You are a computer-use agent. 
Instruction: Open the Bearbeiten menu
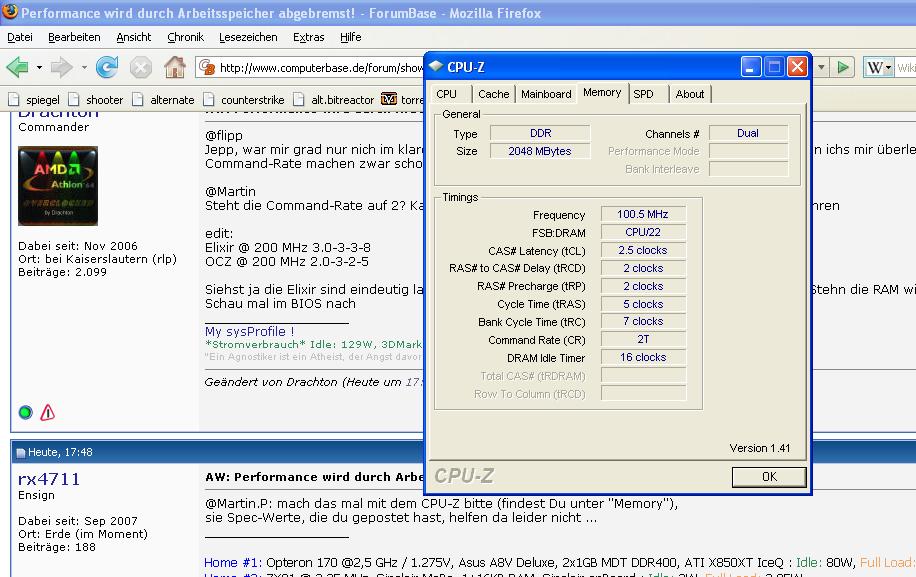(x=74, y=37)
